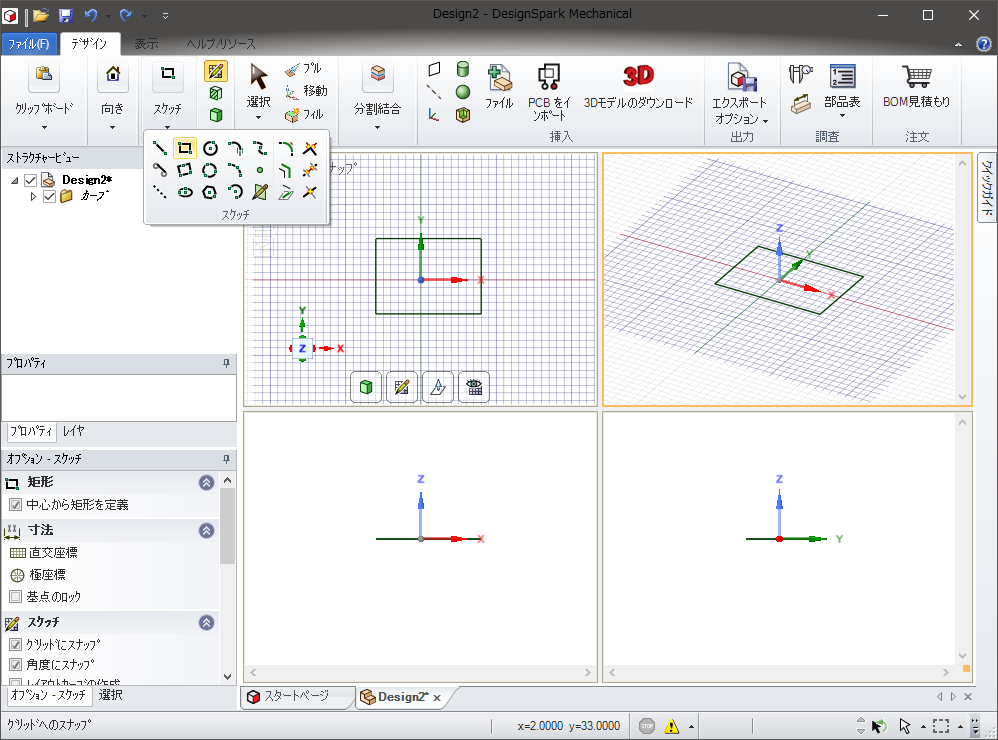The width and height of the screenshot is (998, 740).
Task: Click the 3D mode button in viewport
Action: (366, 387)
